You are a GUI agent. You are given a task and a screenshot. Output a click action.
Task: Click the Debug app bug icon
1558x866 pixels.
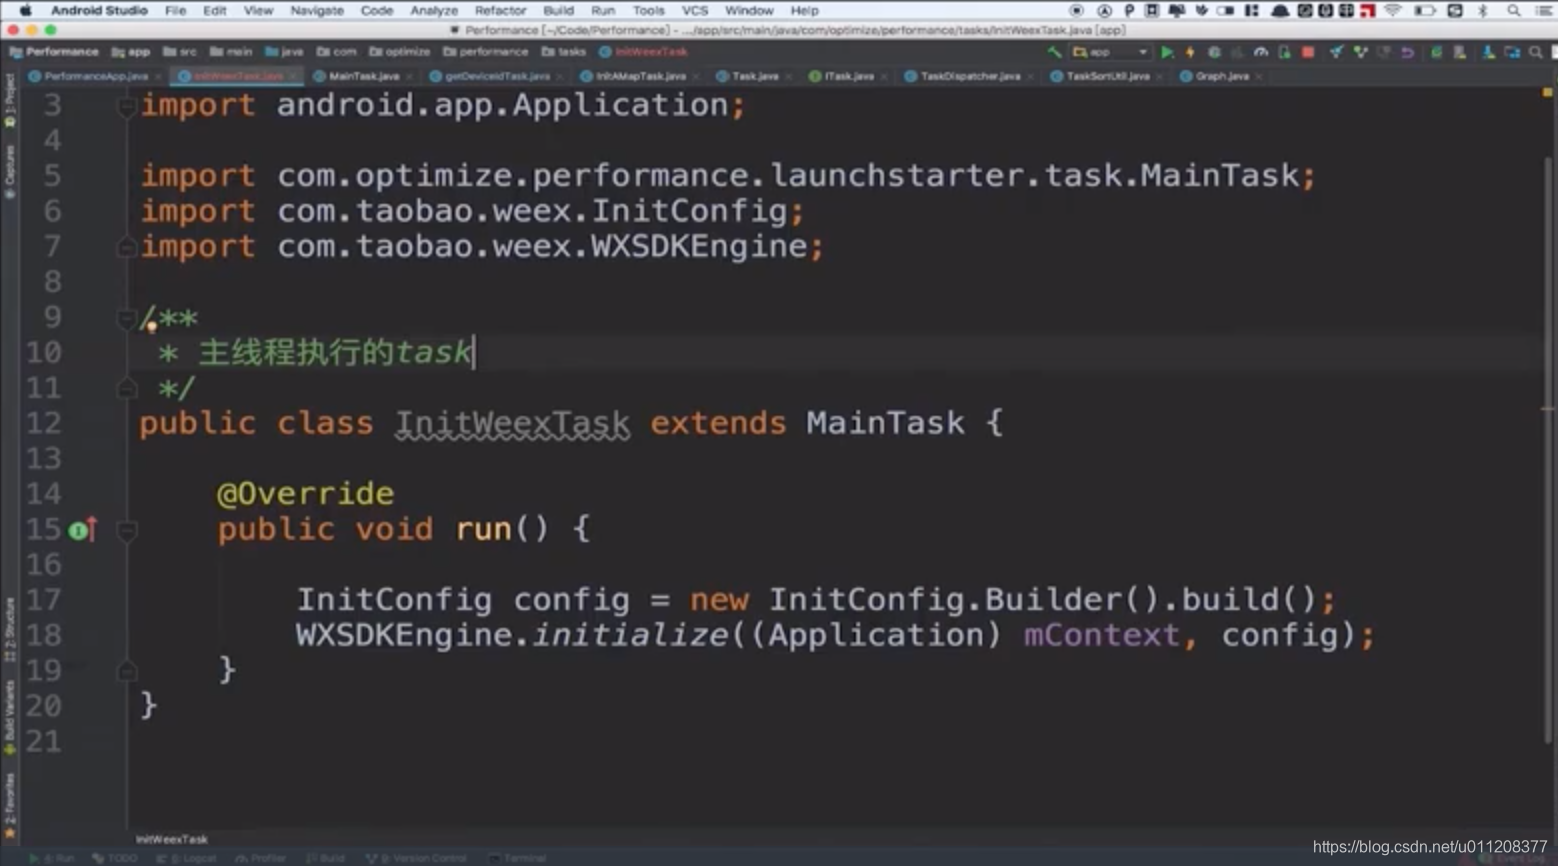[x=1214, y=52]
